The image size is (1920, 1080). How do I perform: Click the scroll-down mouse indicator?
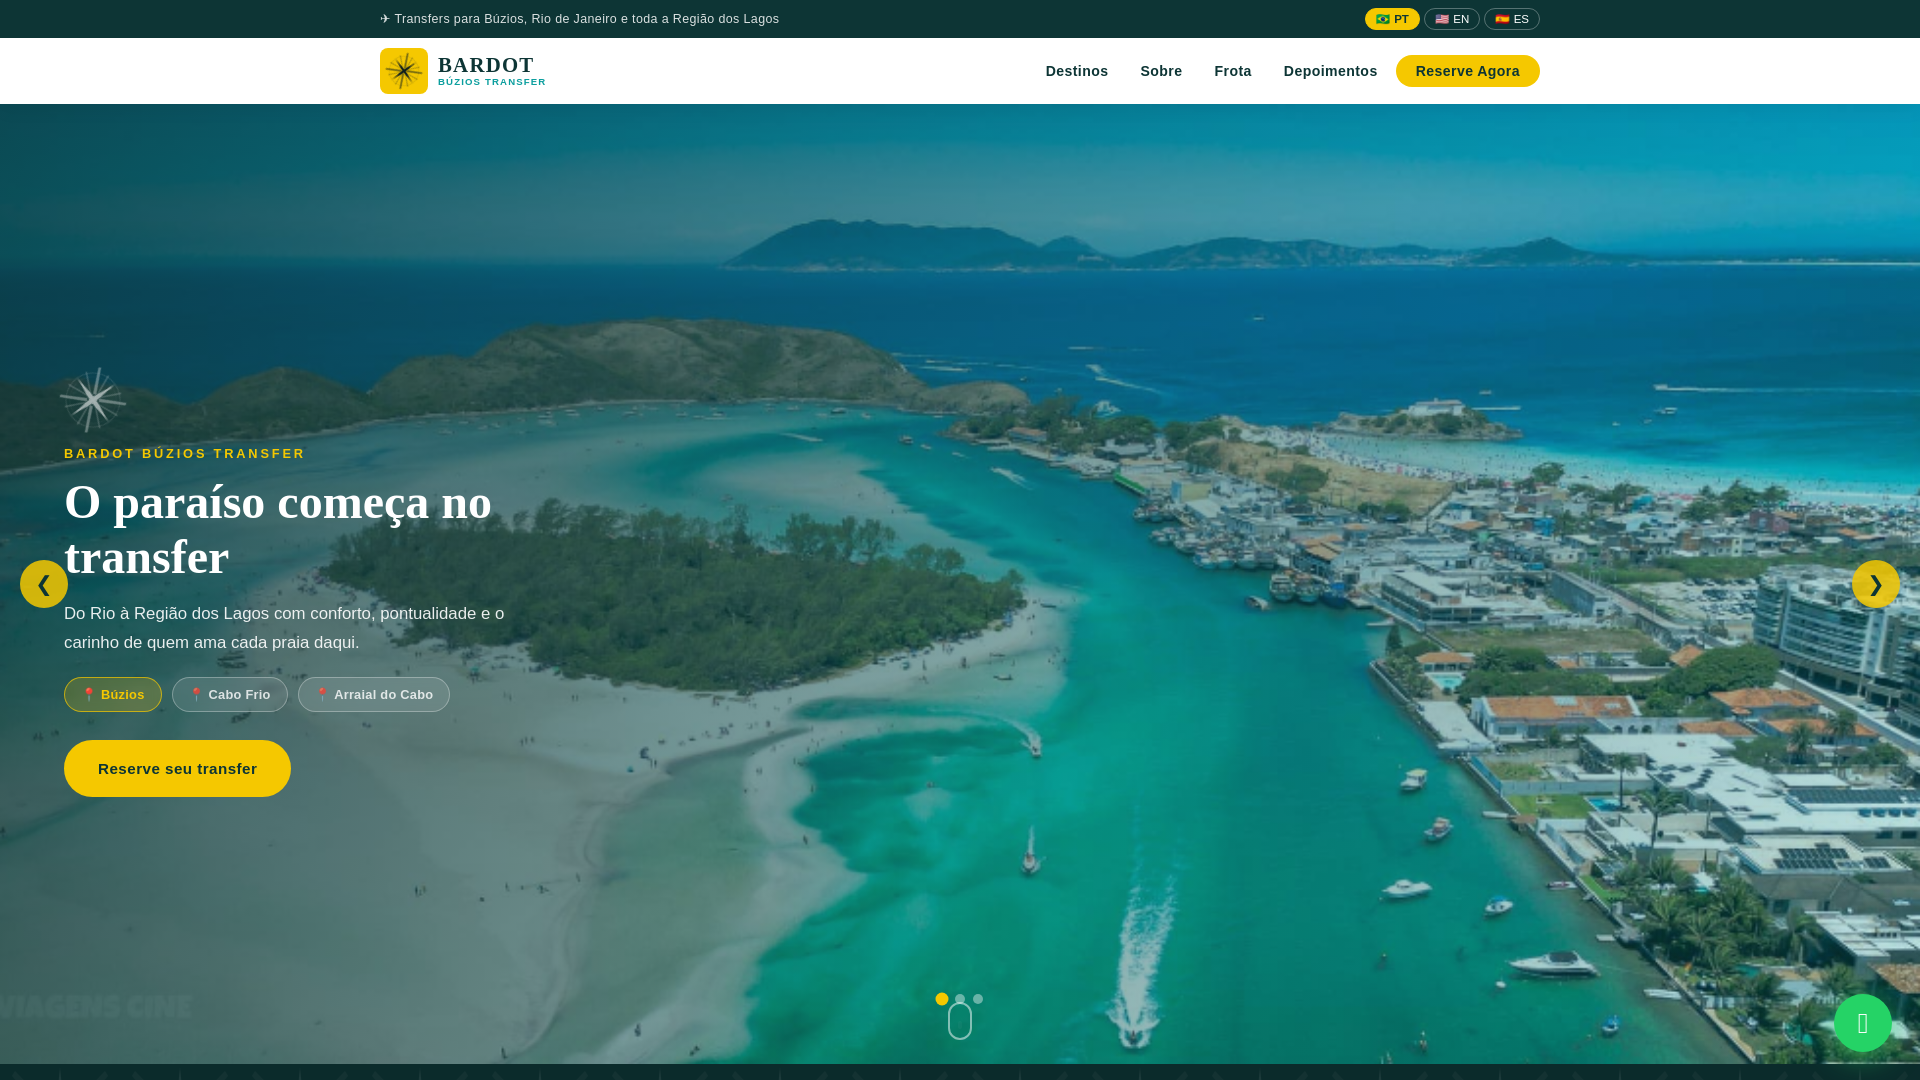[960, 1021]
